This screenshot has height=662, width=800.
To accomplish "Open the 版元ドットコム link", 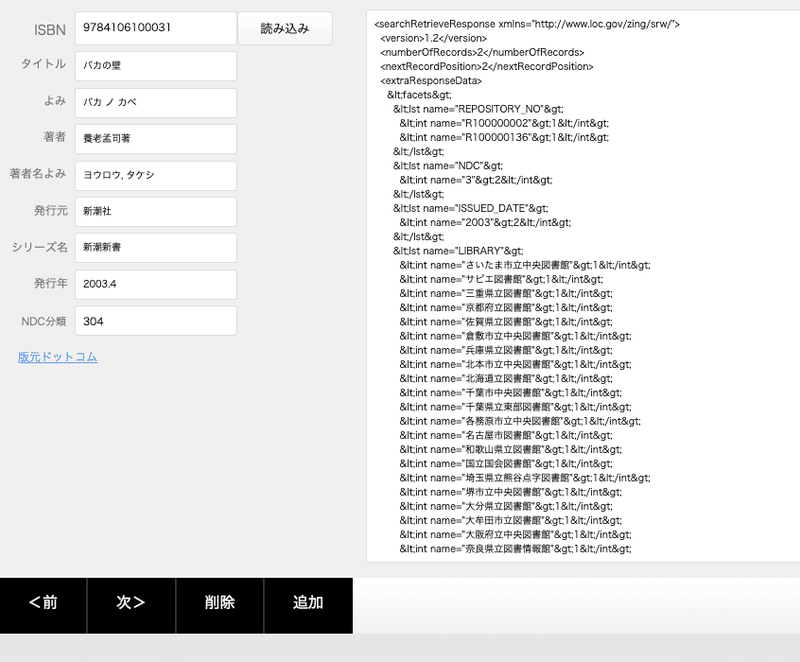I will coord(58,357).
